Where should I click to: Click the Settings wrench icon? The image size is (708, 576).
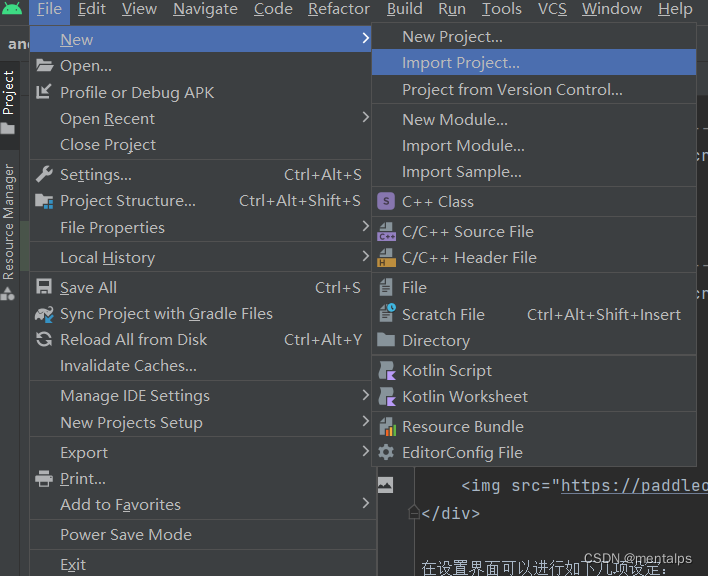click(x=44, y=174)
